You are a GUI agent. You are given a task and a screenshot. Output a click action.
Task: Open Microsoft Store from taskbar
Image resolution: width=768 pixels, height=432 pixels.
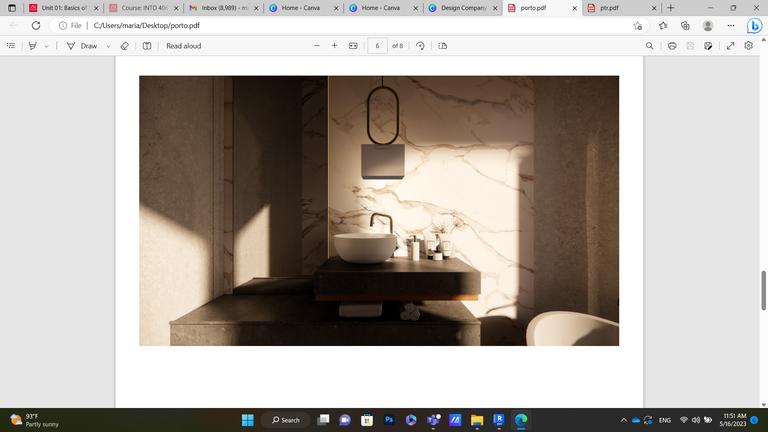coord(367,420)
